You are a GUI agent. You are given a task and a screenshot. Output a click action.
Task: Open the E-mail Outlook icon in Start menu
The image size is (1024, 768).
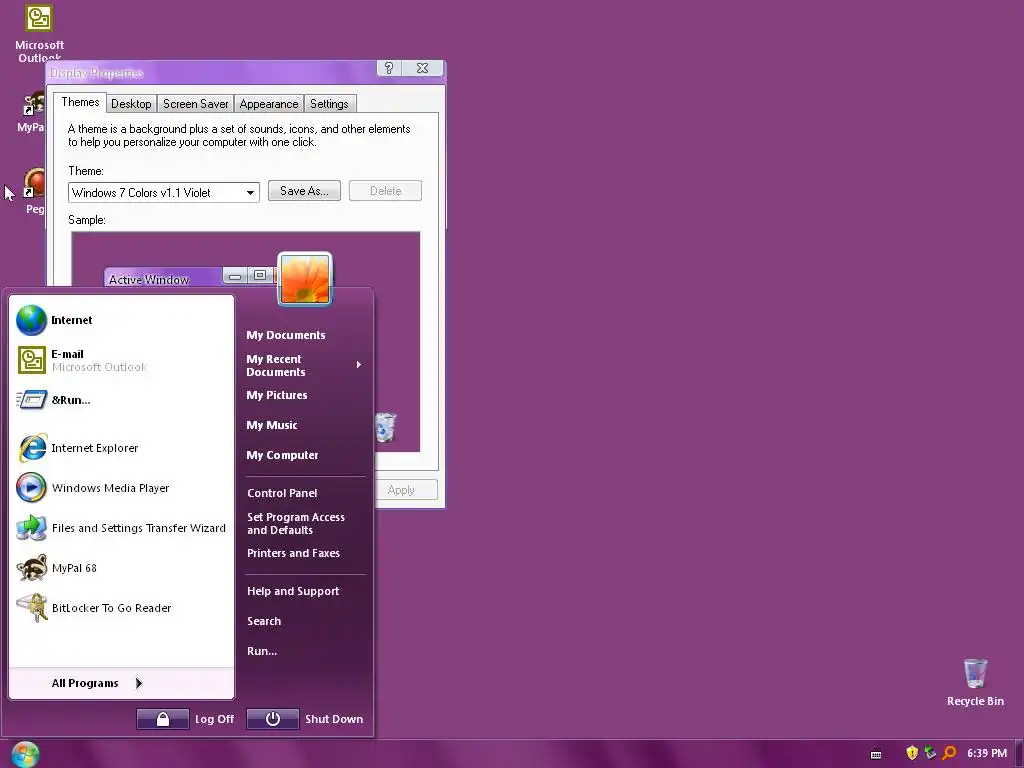tap(31, 360)
